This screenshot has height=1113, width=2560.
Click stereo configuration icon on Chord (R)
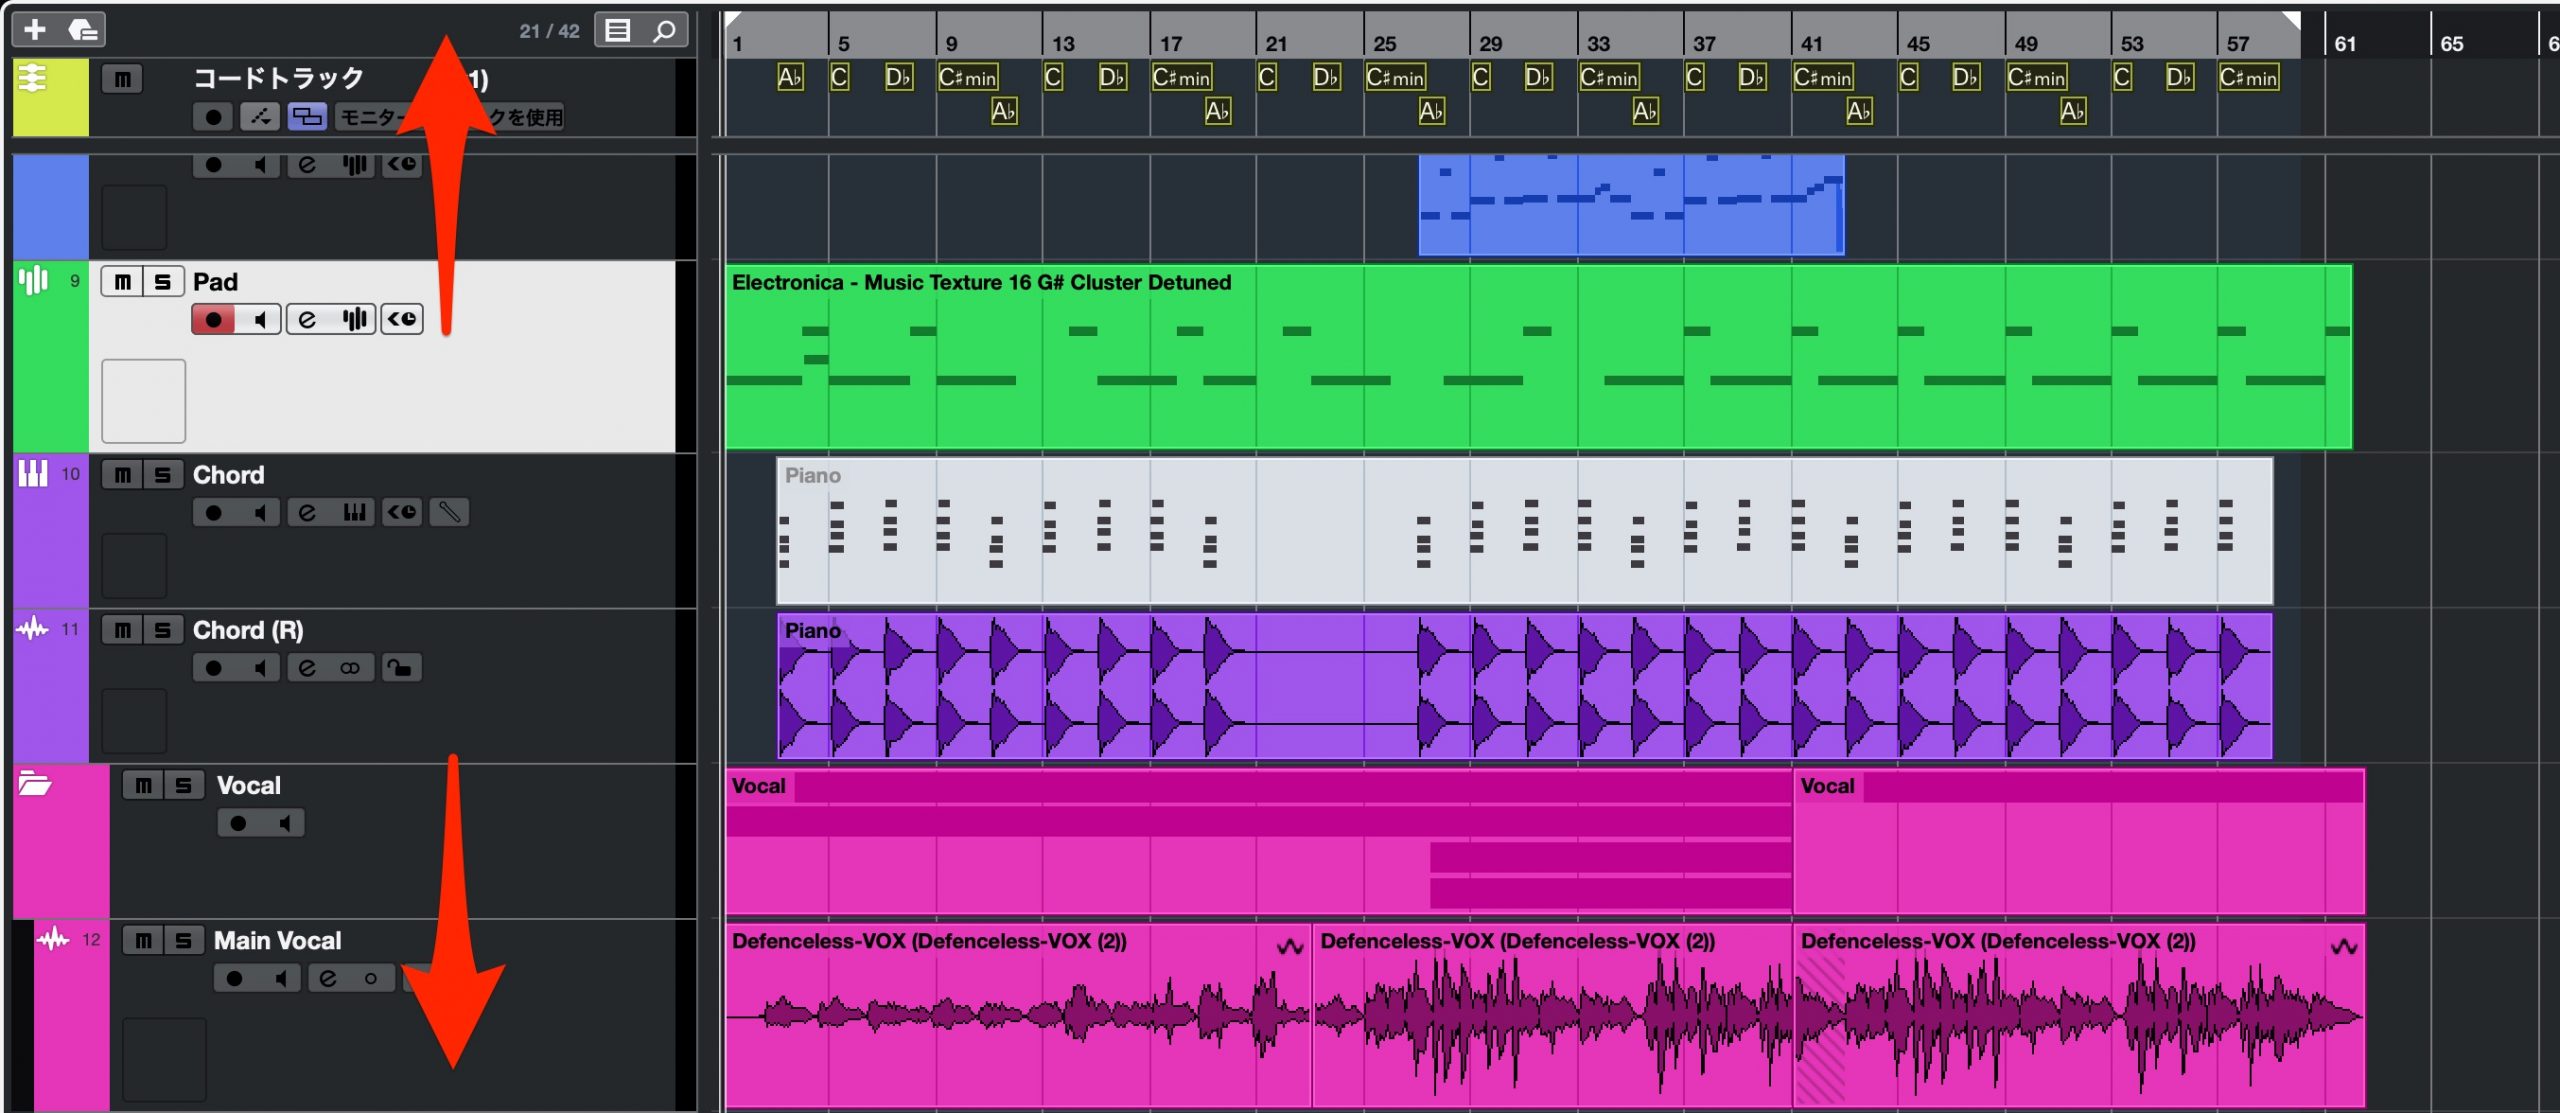pyautogui.click(x=350, y=668)
